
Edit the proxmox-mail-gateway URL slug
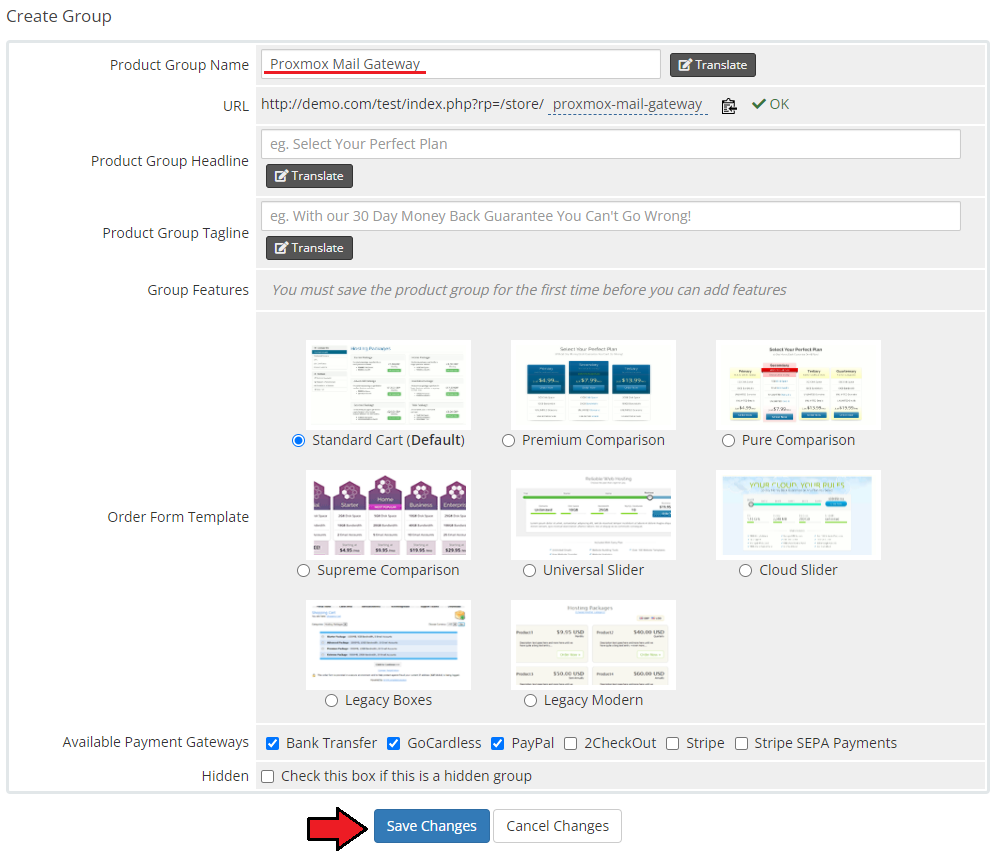[x=628, y=104]
